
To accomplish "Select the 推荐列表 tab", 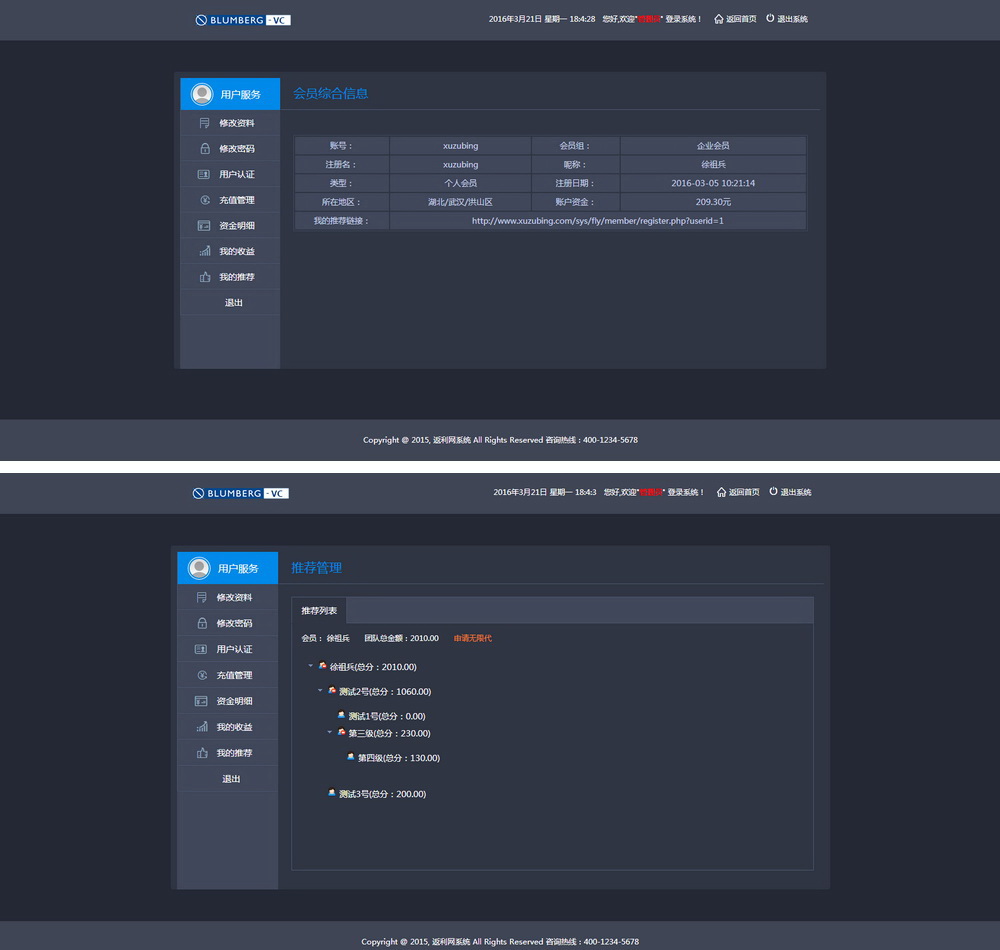I will 319,610.
